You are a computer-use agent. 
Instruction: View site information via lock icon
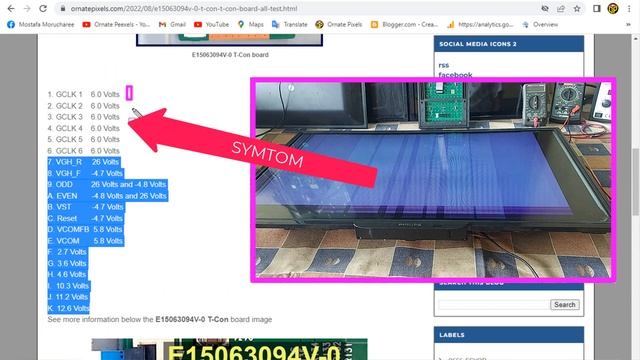coord(62,9)
